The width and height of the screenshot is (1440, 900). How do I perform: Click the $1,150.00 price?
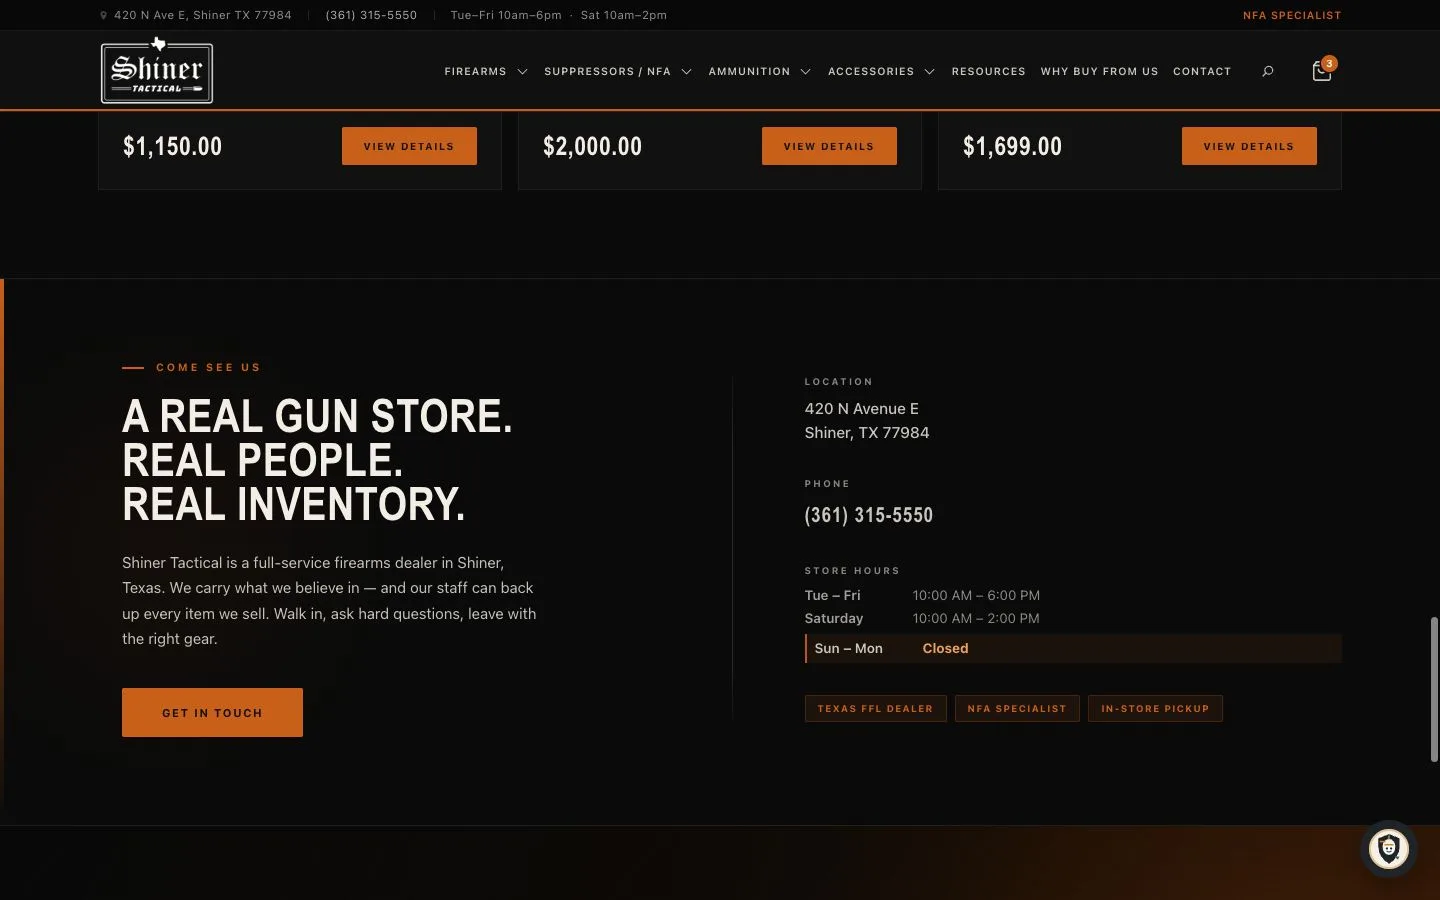(x=172, y=146)
